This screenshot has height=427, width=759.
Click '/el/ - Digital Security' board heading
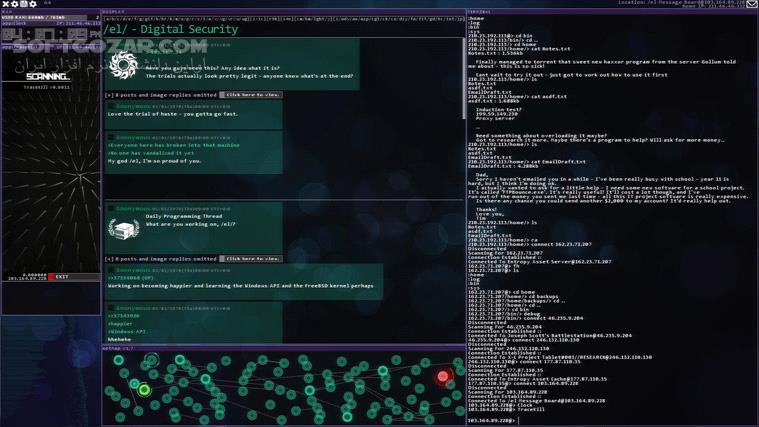coord(171,29)
